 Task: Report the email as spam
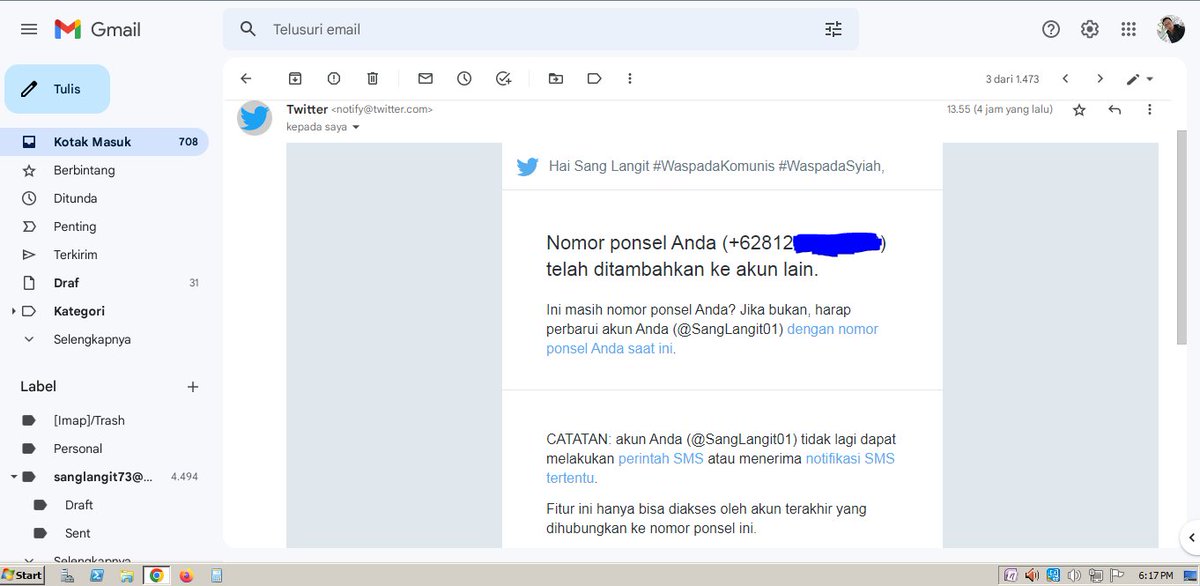click(x=333, y=78)
